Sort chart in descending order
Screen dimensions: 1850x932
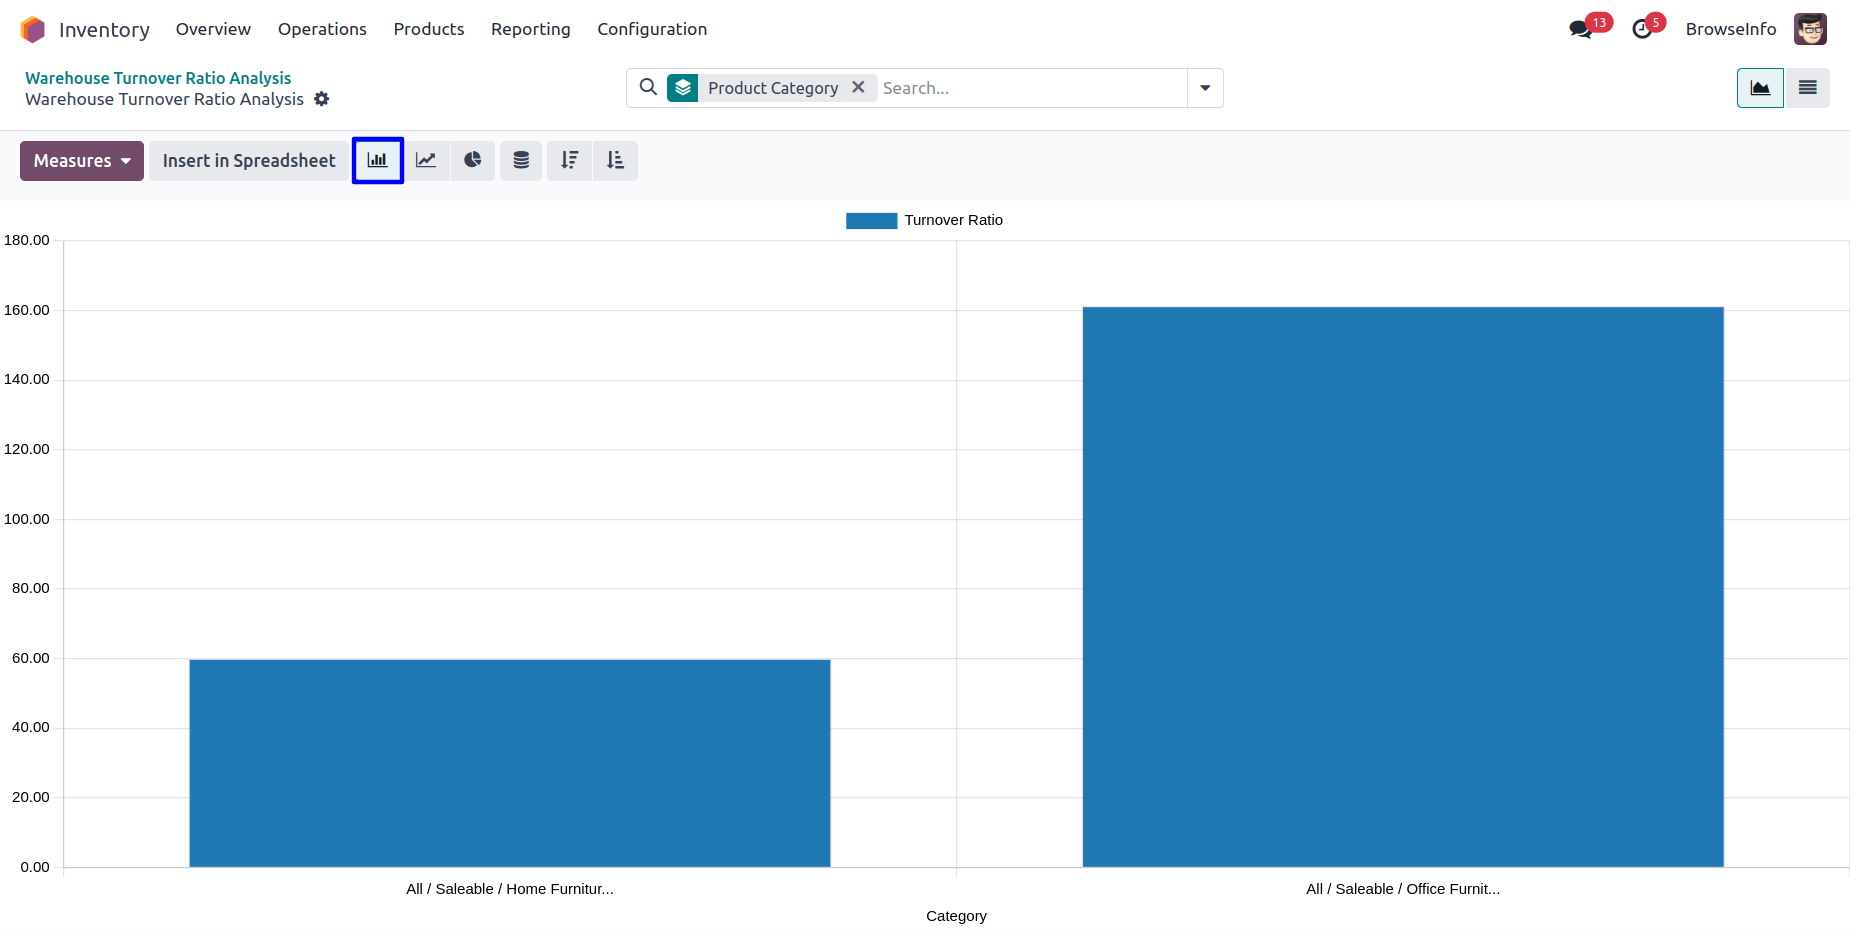pyautogui.click(x=569, y=160)
